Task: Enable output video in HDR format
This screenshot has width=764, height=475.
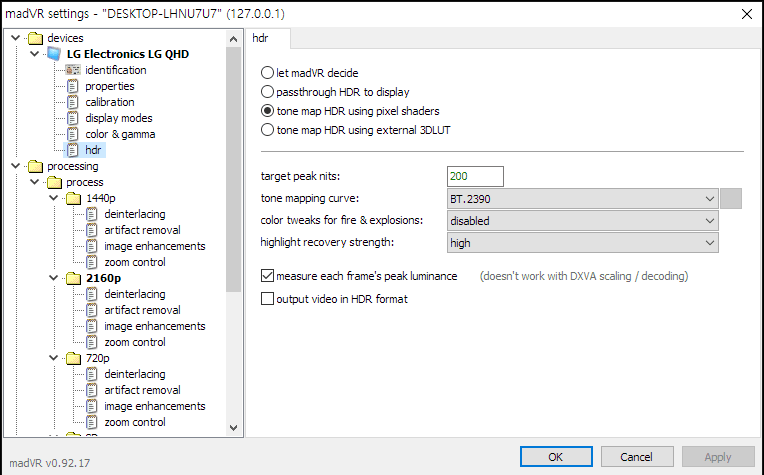Action: [x=267, y=298]
